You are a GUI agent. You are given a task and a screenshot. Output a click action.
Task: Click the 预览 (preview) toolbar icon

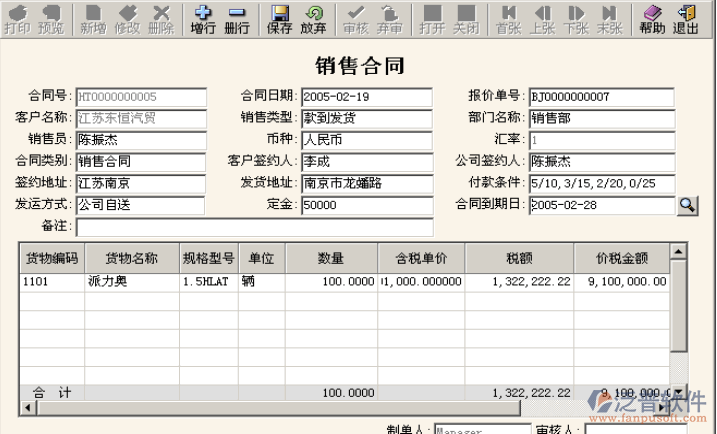pyautogui.click(x=50, y=19)
